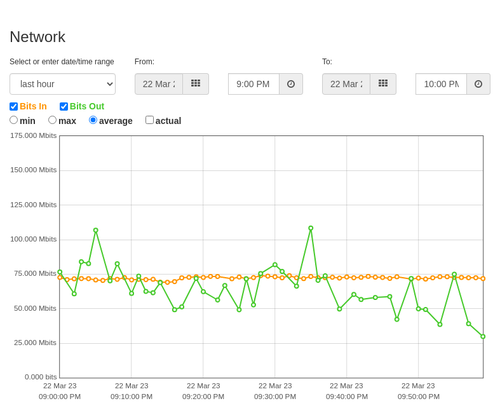Click the Bits In orange label
Viewport: 500px width, 403px height.
pyautogui.click(x=33, y=106)
